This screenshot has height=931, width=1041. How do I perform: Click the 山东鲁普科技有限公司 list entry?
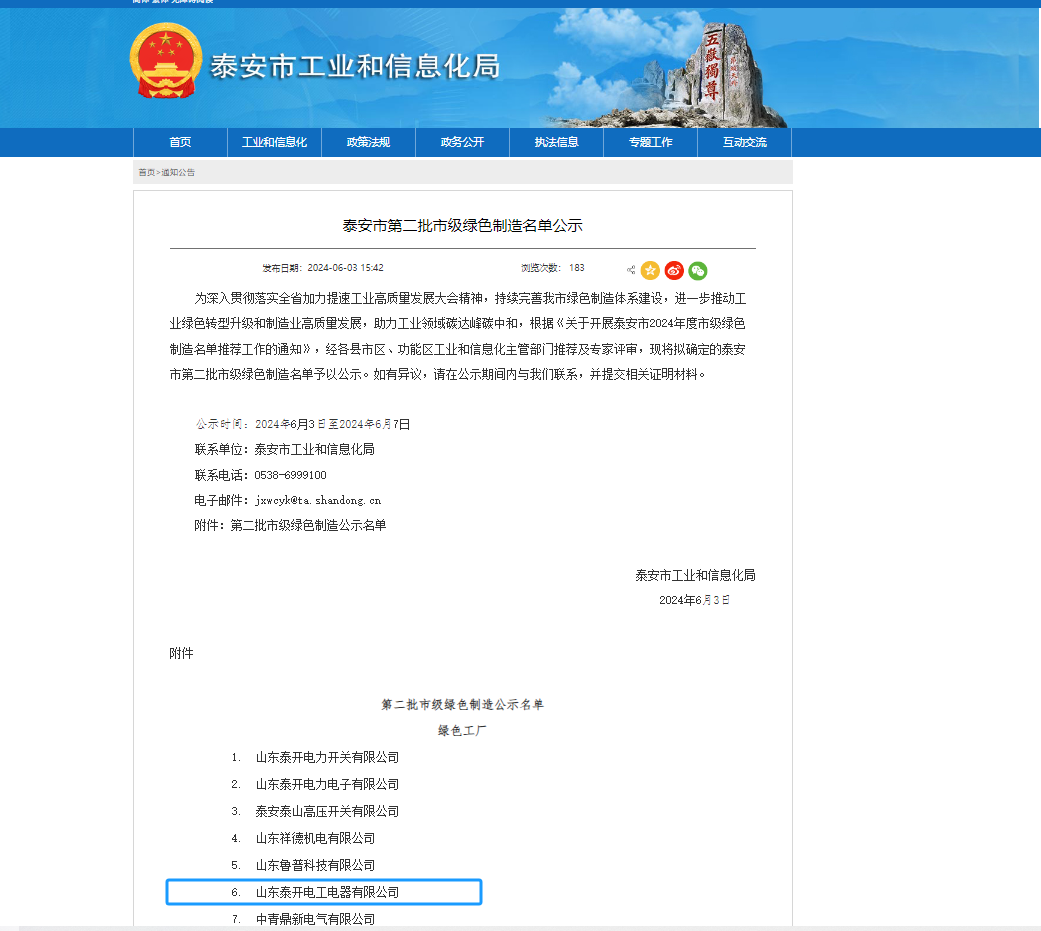click(316, 865)
